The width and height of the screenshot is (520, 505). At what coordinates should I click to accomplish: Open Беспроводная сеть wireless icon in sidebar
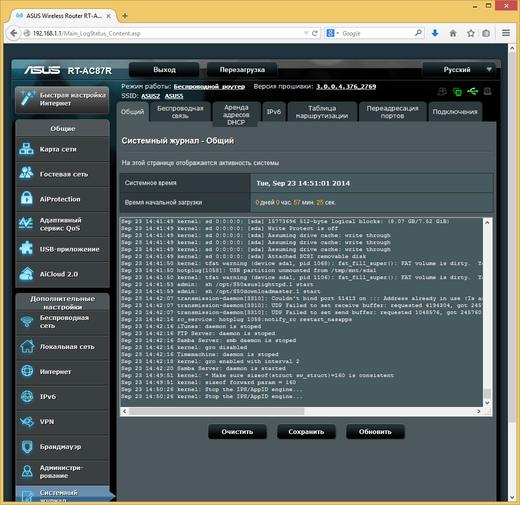pos(26,321)
